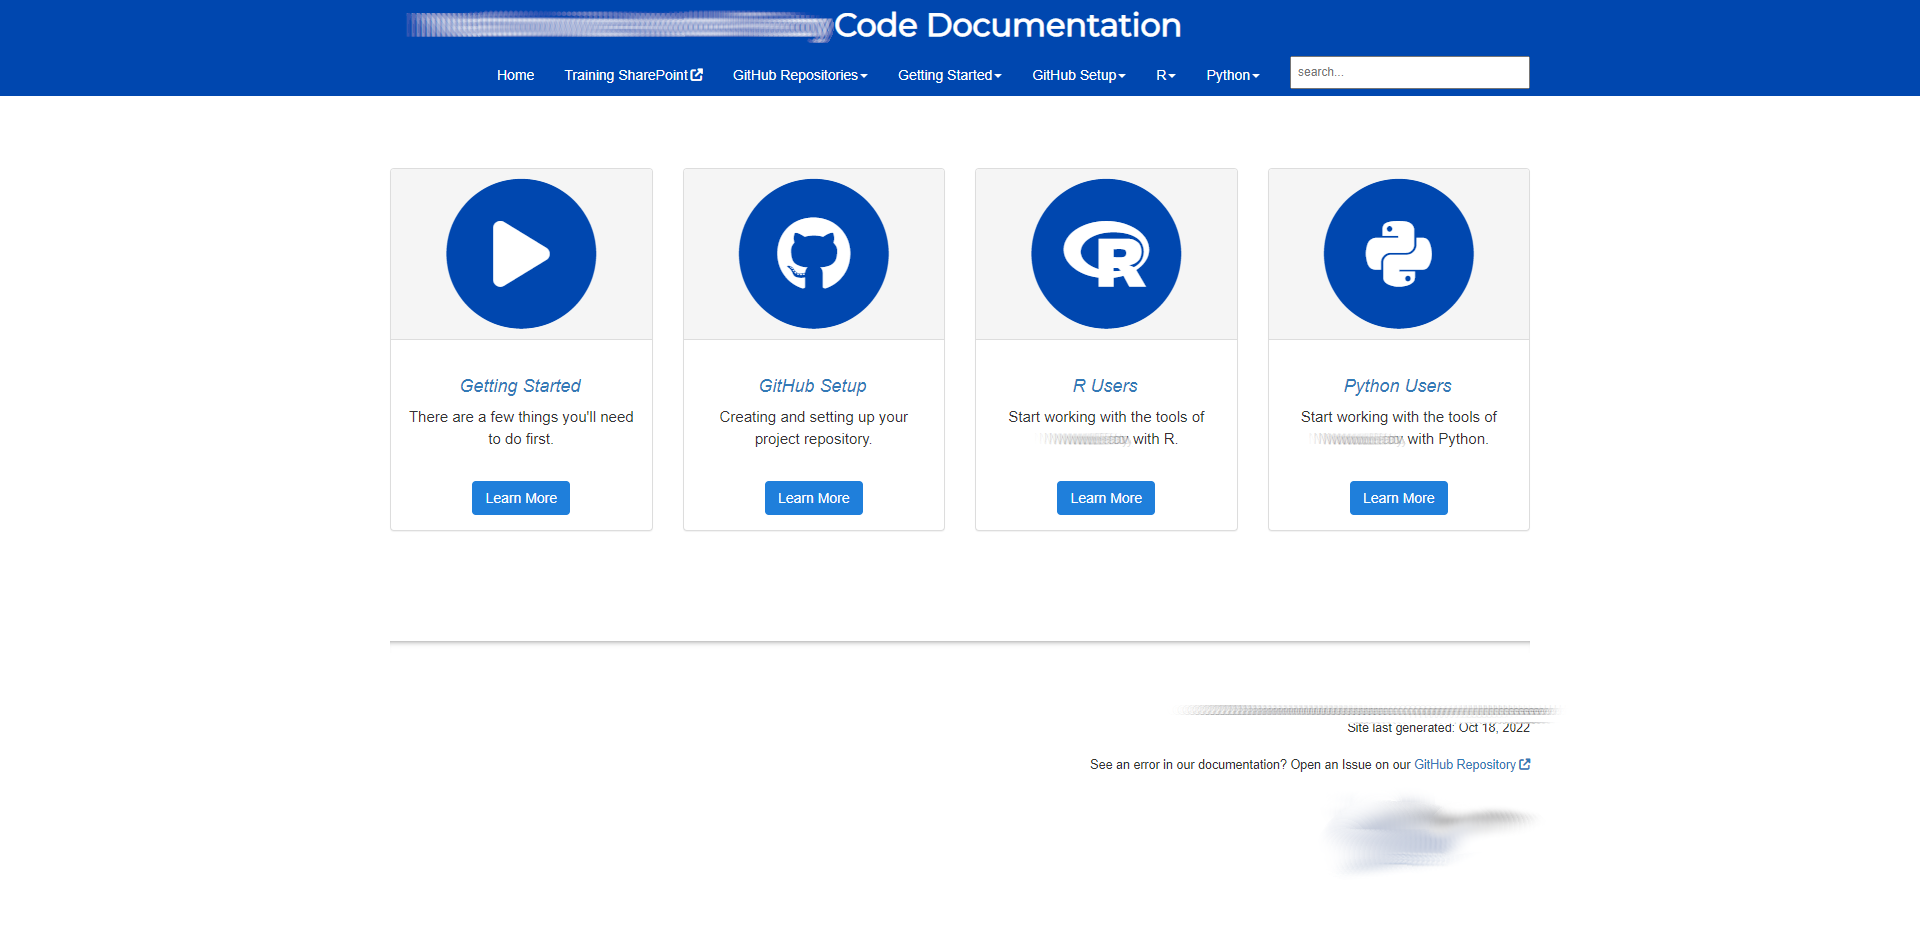Click Learn More under R Users
Screen dimensions: 1920x937
click(x=1106, y=498)
